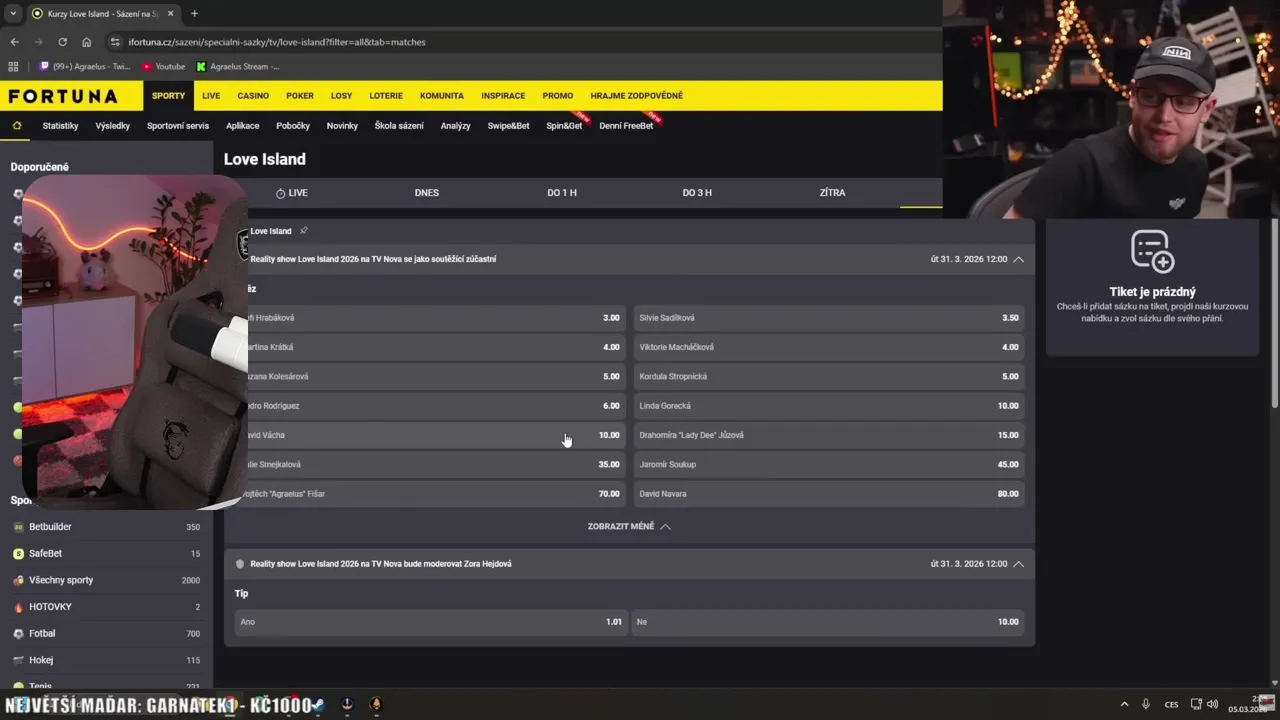Collapse the Zora Hejdová moderator market chevron
The width and height of the screenshot is (1280, 720).
1018,564
